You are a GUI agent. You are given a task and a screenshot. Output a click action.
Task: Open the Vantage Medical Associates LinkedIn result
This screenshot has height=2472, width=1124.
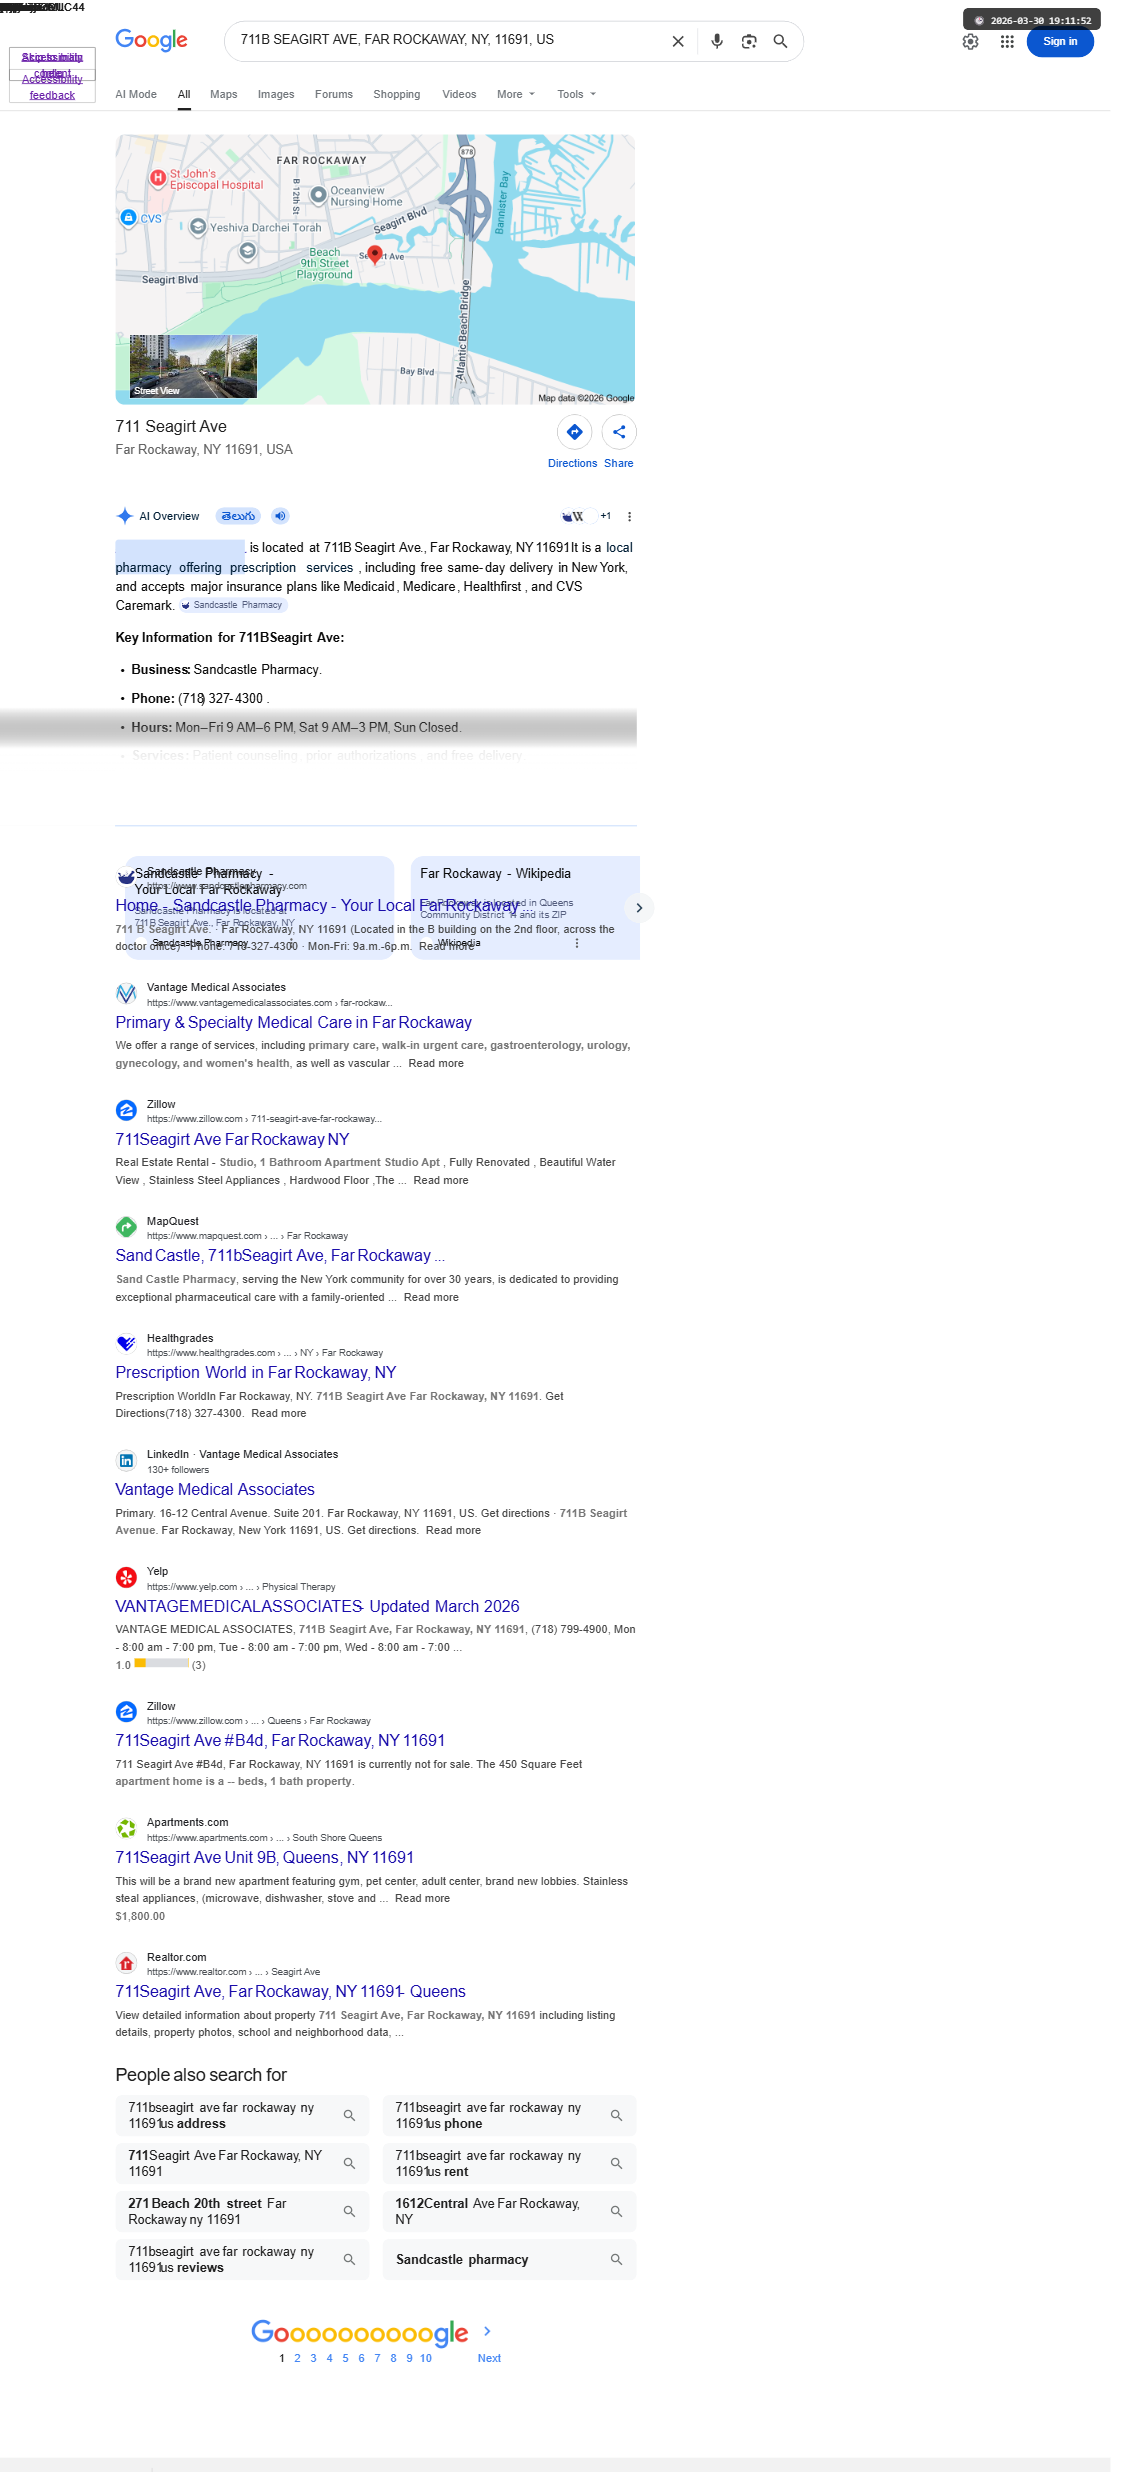pyautogui.click(x=215, y=1489)
